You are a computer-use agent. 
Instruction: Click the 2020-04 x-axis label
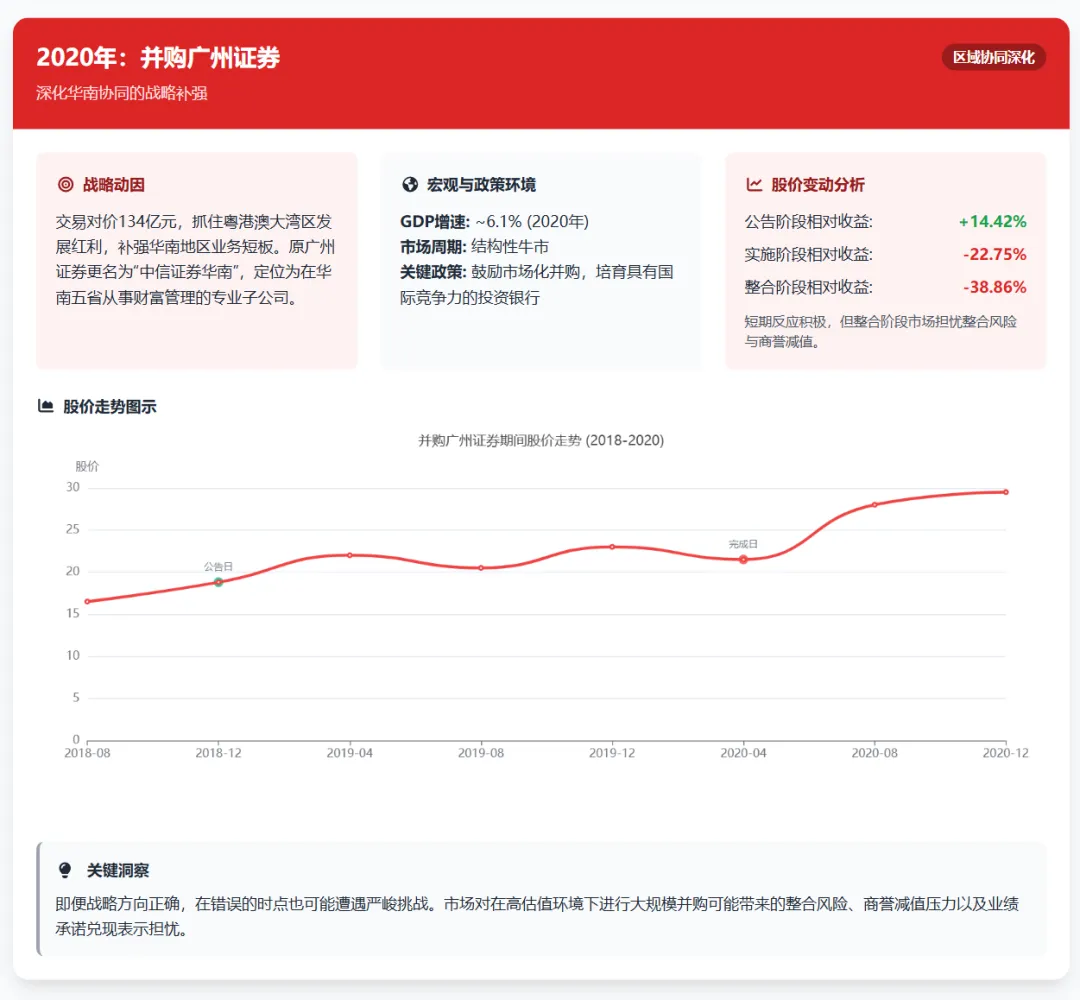(743, 753)
